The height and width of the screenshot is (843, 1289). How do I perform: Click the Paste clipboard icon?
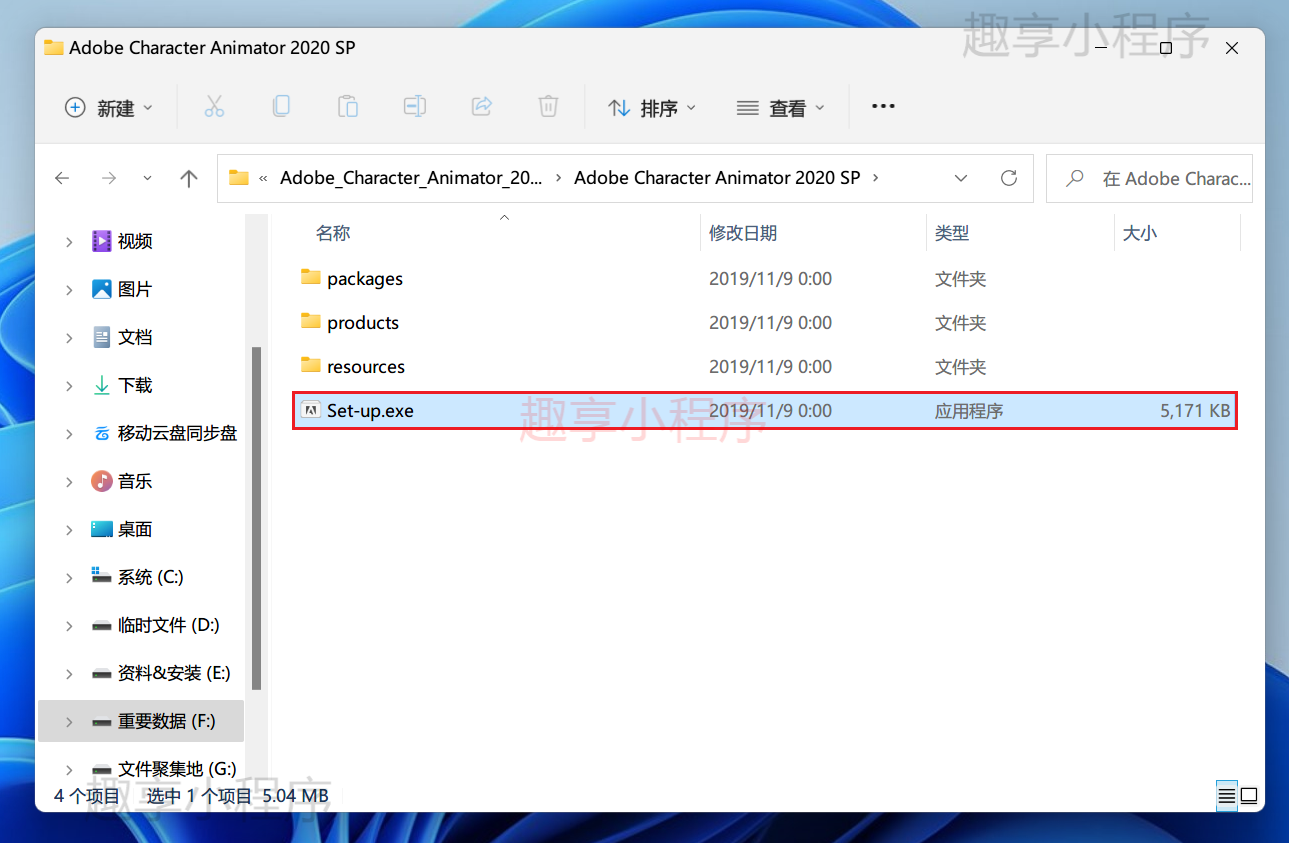pos(348,107)
